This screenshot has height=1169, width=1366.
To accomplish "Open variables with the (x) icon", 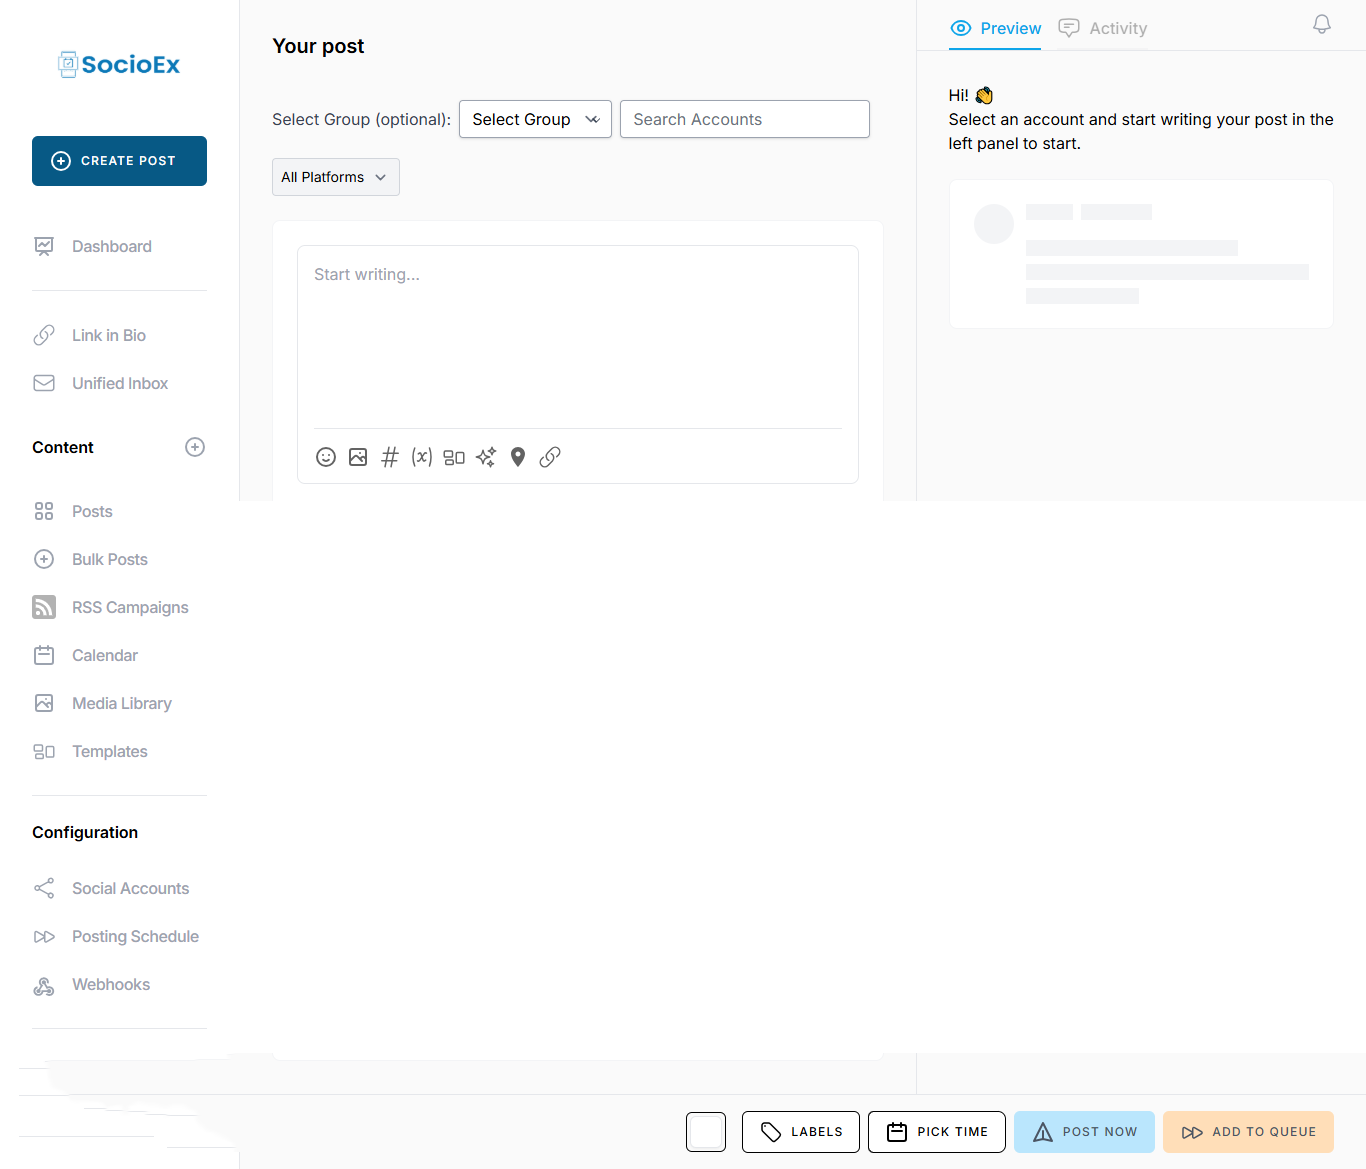I will click(422, 457).
